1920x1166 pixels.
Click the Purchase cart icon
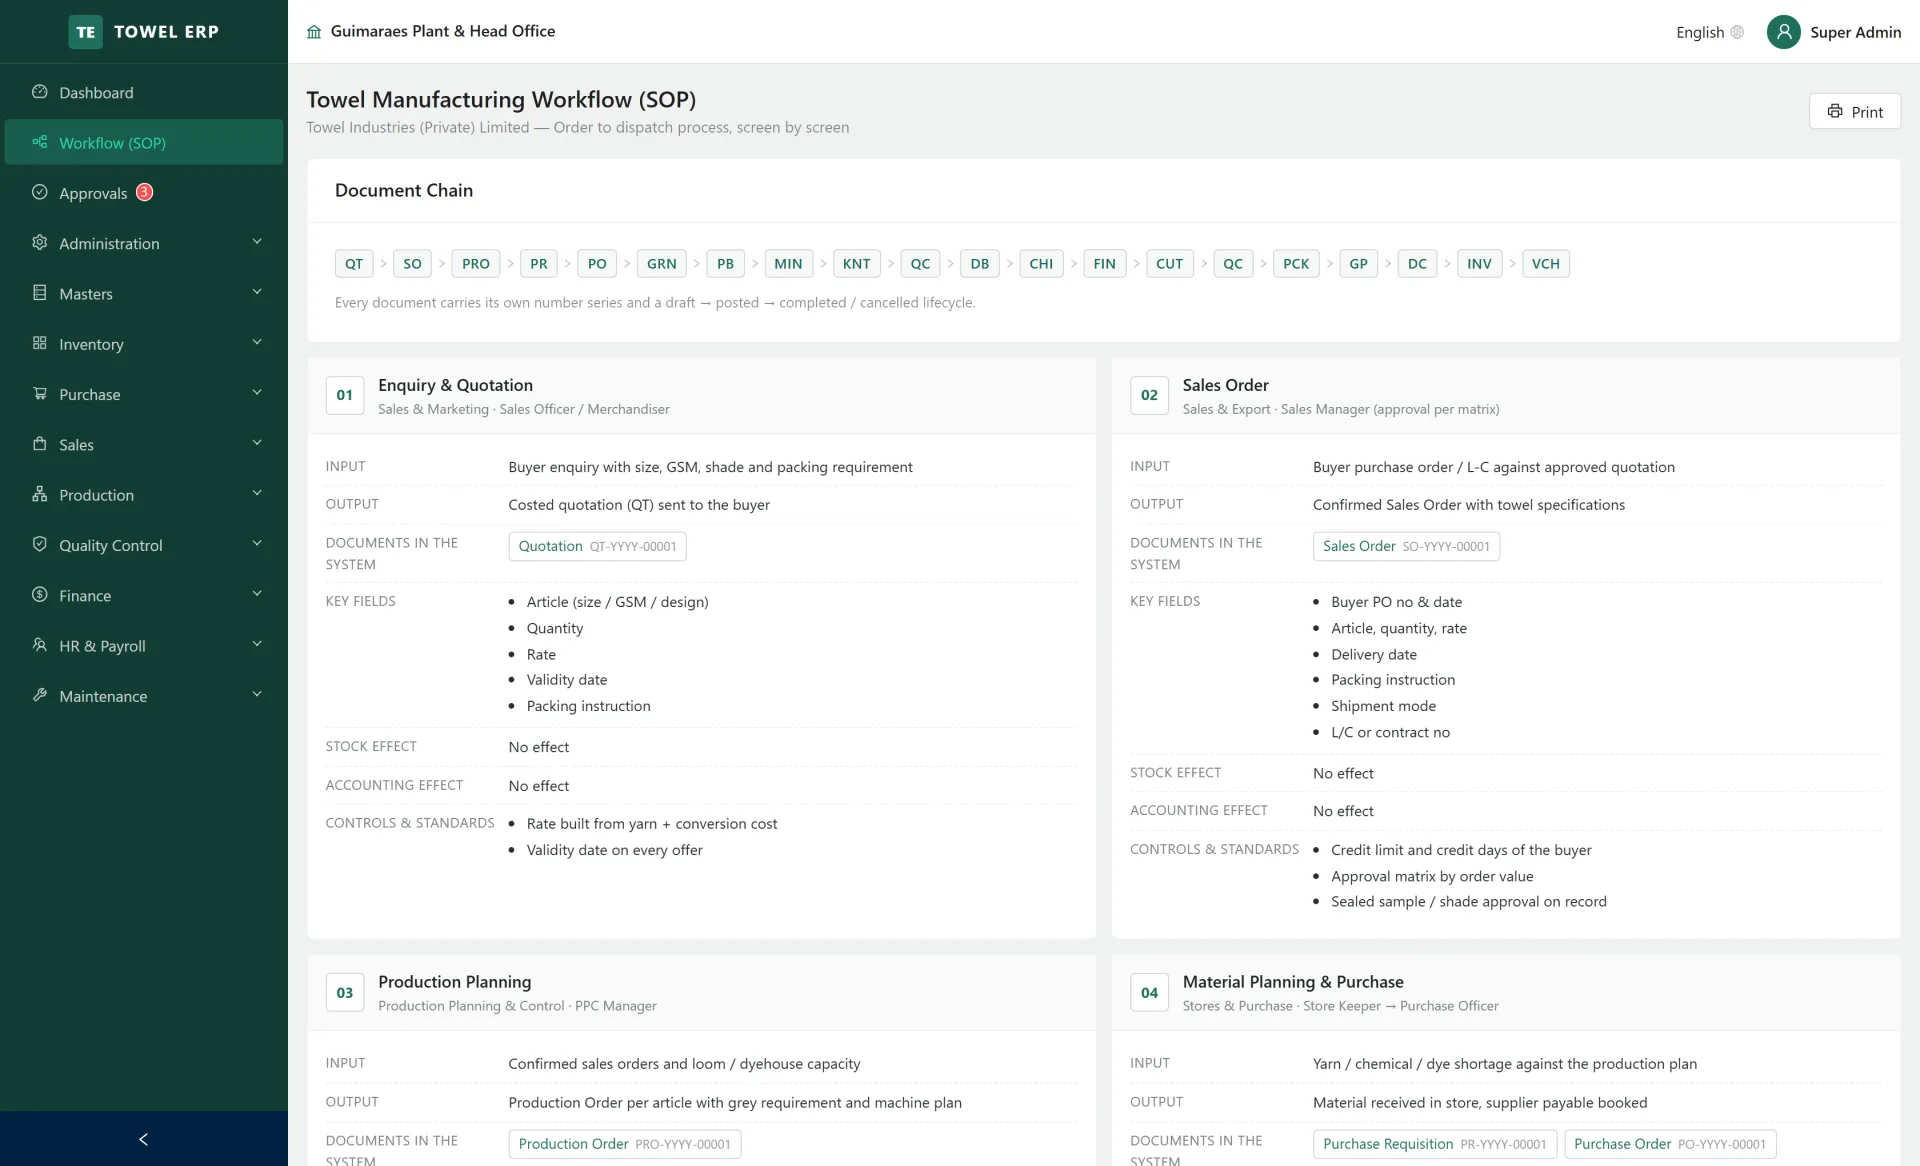point(40,394)
